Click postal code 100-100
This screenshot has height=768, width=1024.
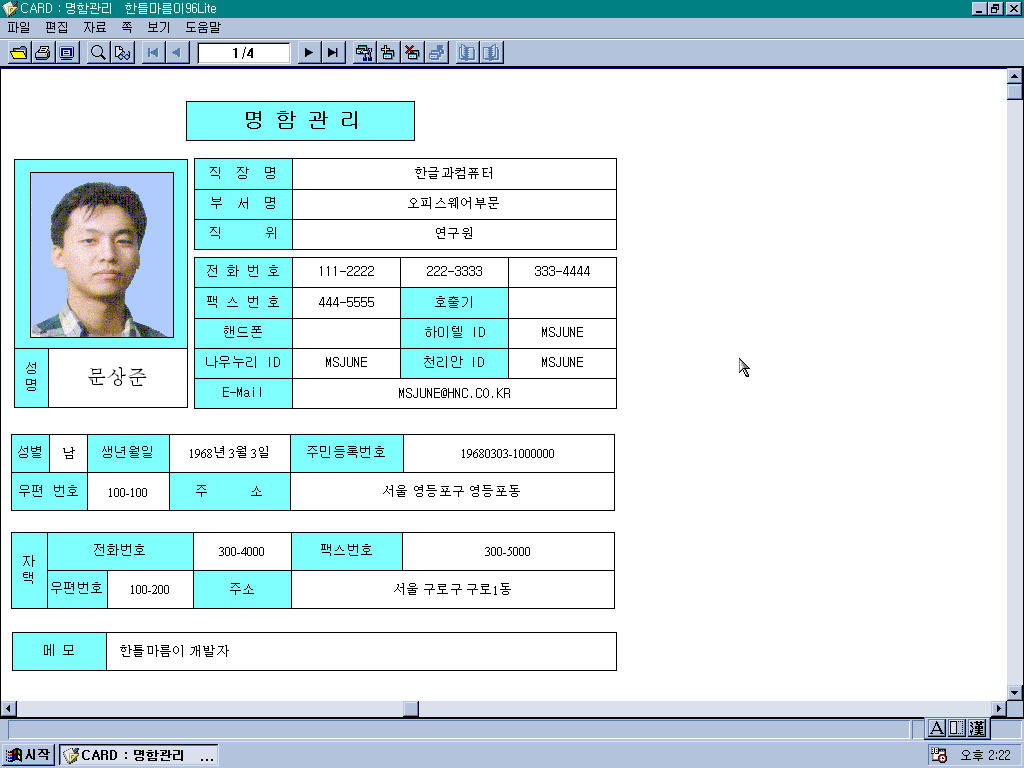tap(128, 492)
